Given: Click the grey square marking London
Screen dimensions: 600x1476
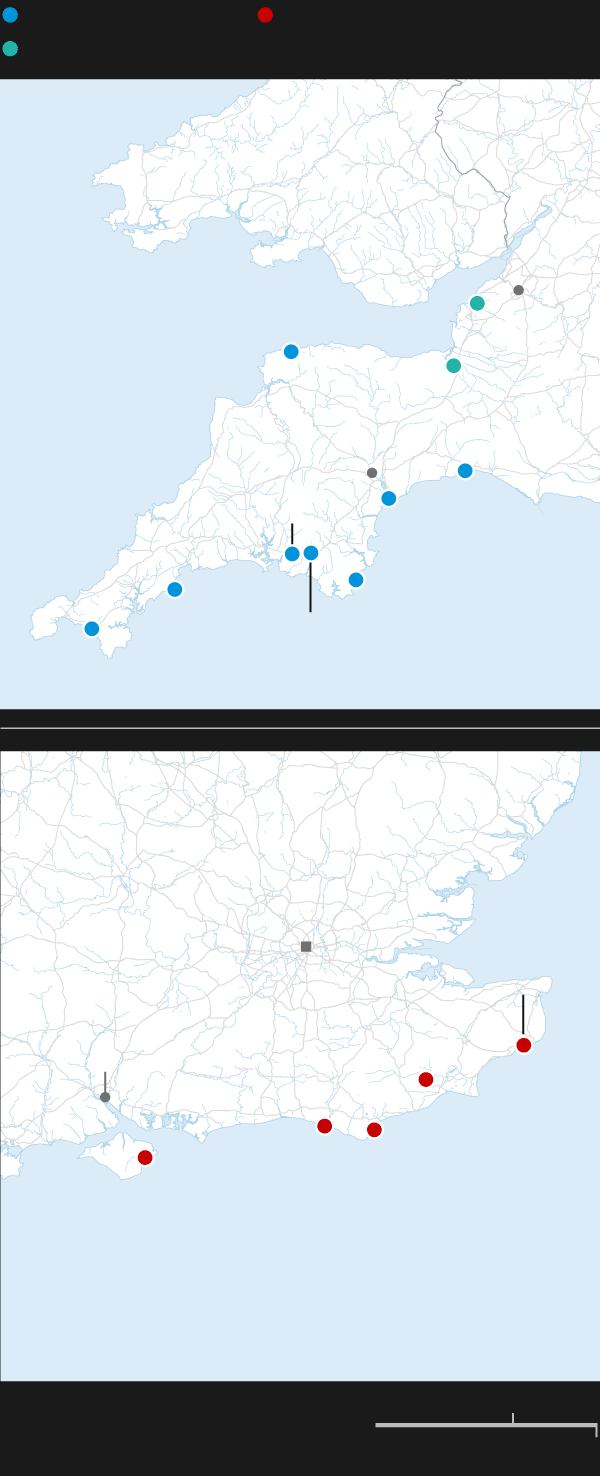Looking at the screenshot, I should coord(306,946).
